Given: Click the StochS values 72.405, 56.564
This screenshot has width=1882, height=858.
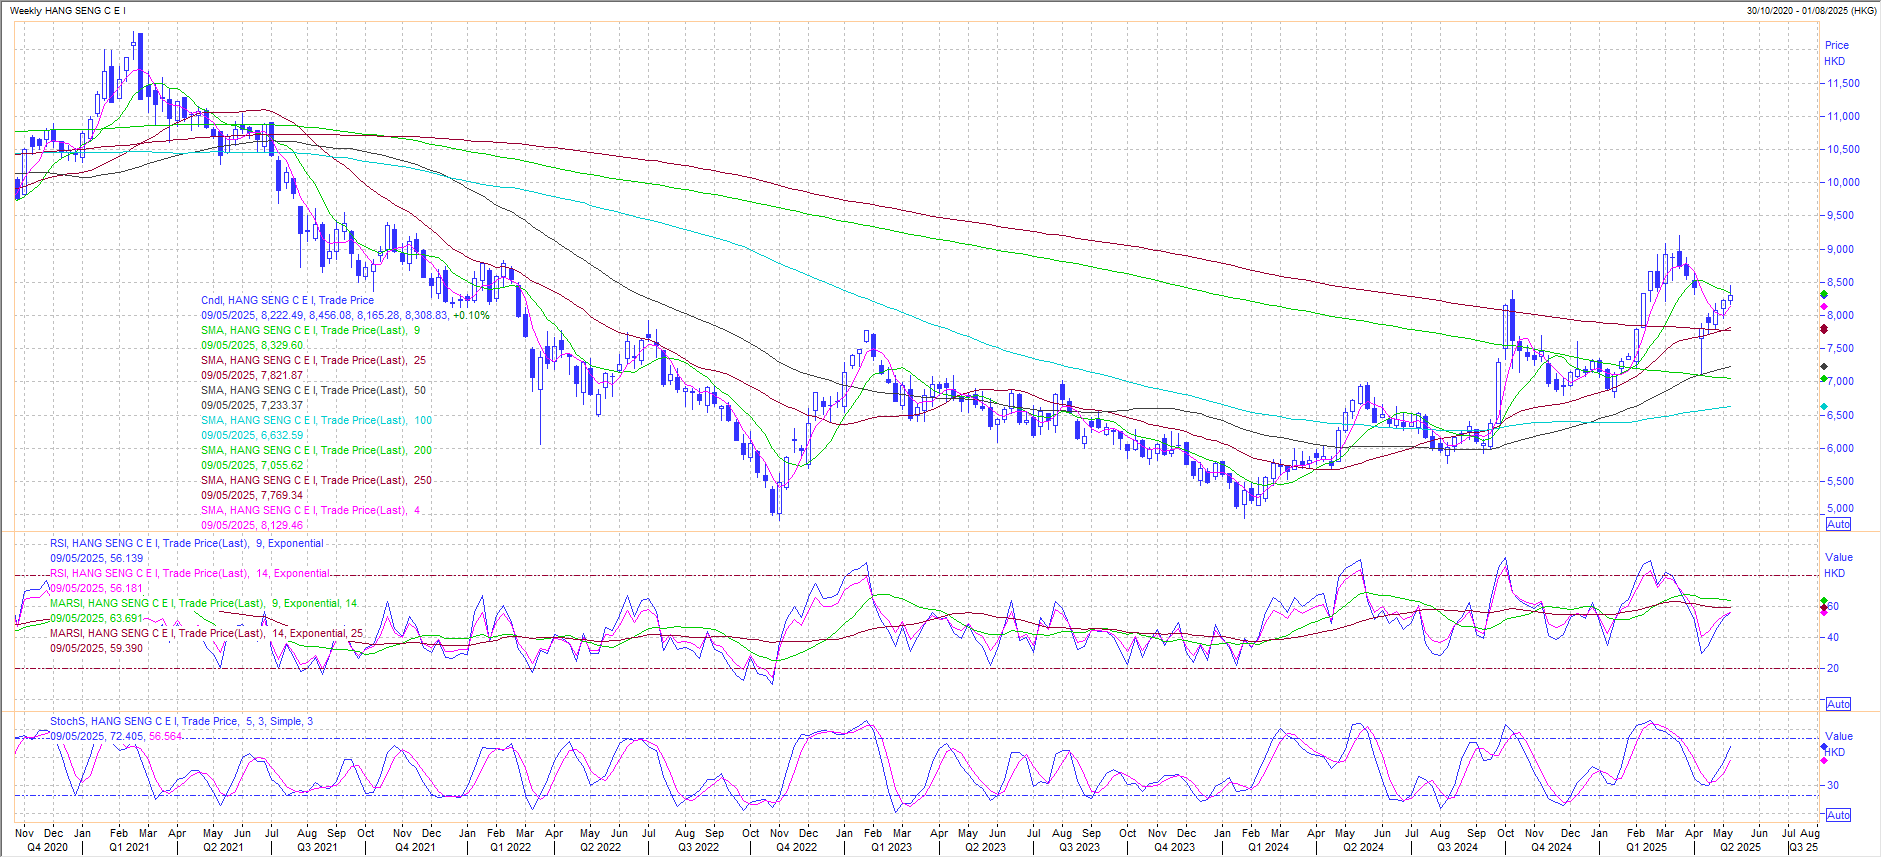Looking at the screenshot, I should [117, 736].
